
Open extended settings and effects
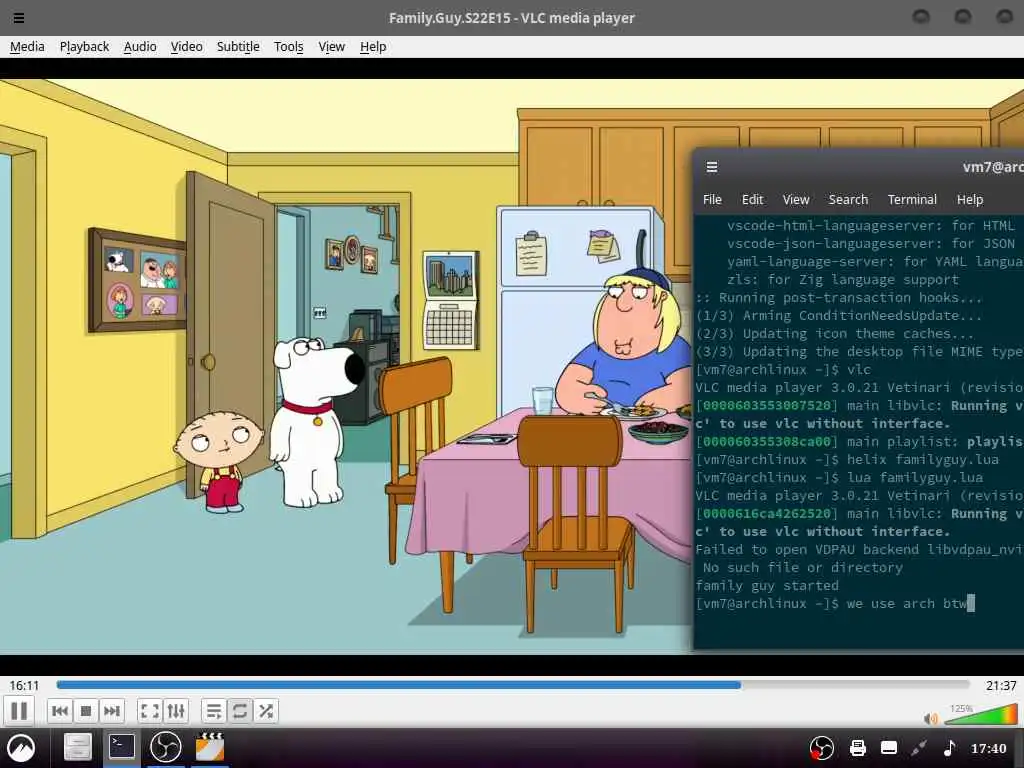176,711
